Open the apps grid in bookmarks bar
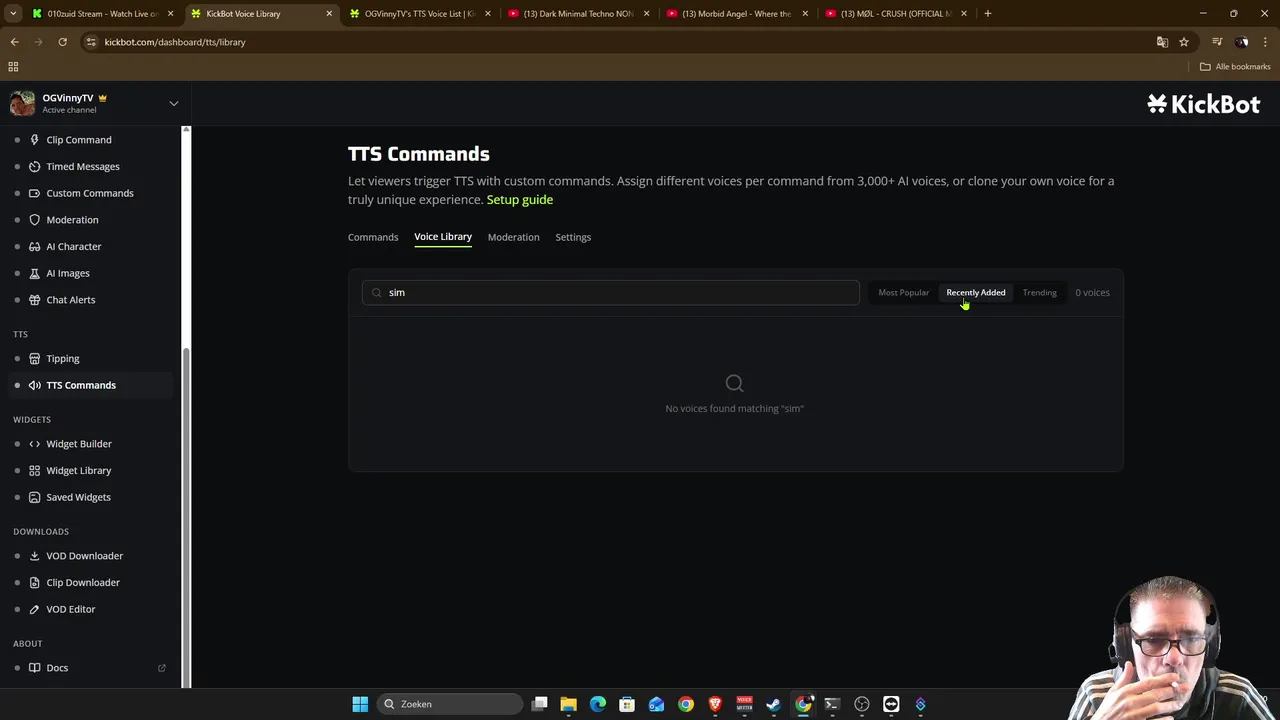 click(x=13, y=67)
